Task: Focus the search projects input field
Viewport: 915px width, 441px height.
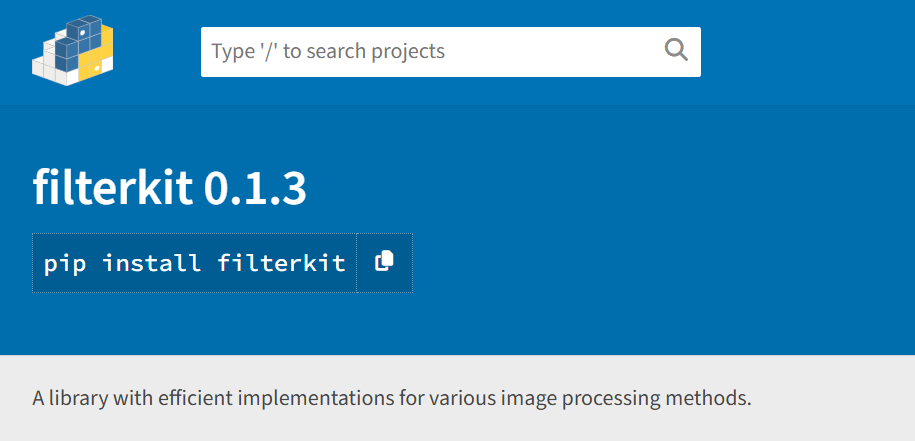Action: pos(430,52)
